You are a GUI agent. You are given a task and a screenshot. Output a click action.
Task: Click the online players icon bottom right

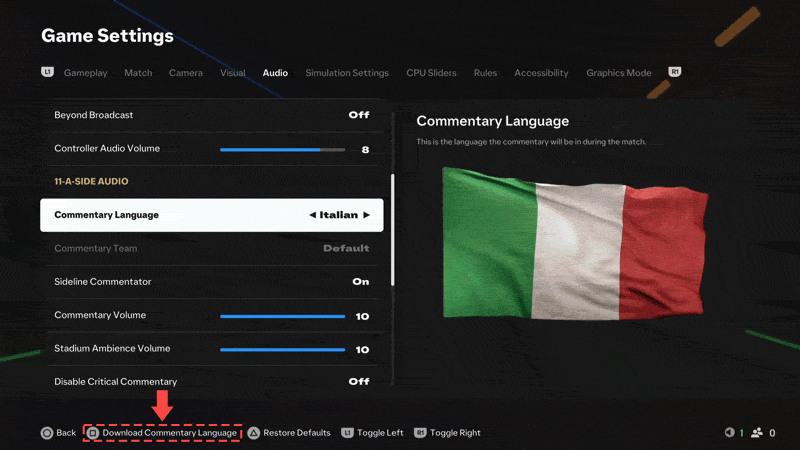(x=756, y=433)
